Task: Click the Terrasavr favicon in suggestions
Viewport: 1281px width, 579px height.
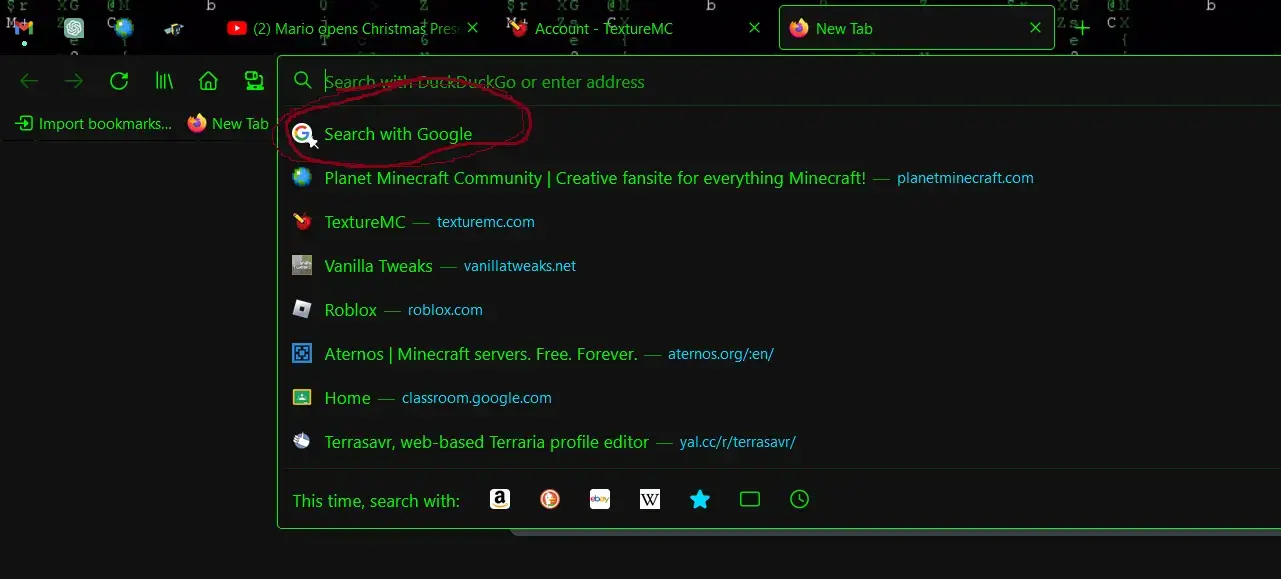Action: coord(302,441)
